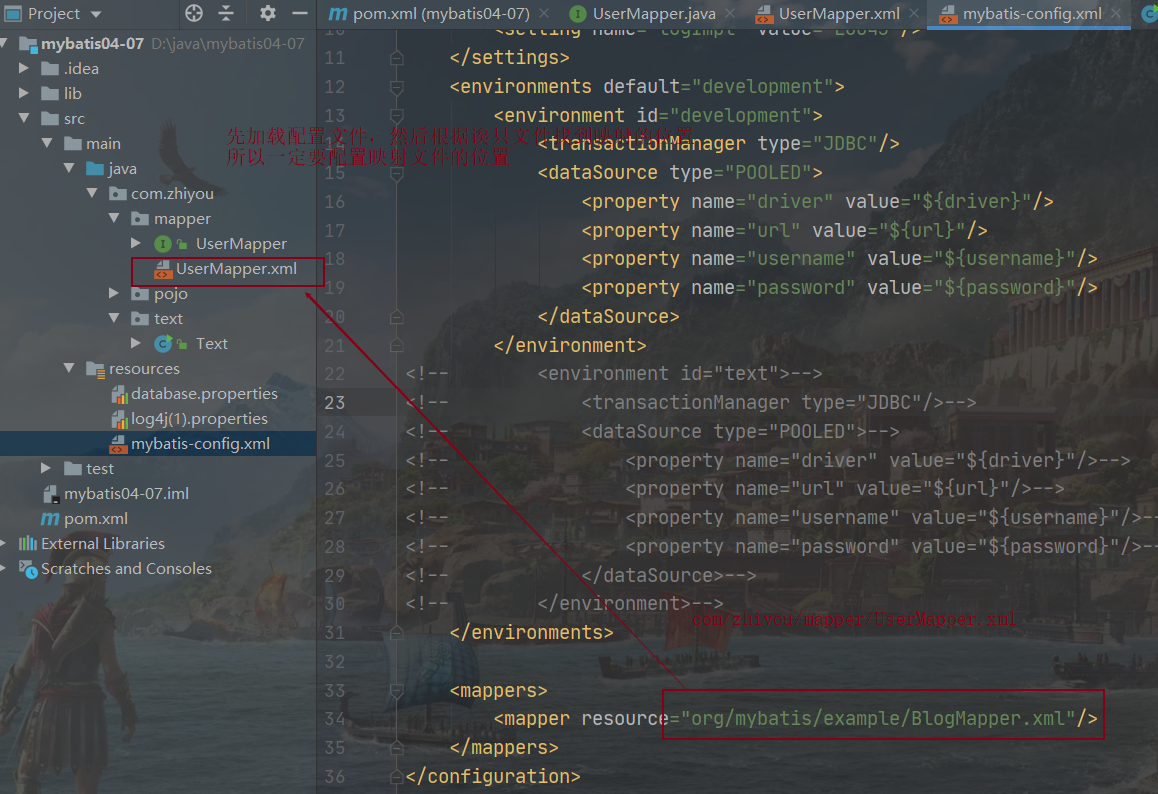Hide the Project tool window with minus icon
1158x794 pixels.
pos(300,13)
